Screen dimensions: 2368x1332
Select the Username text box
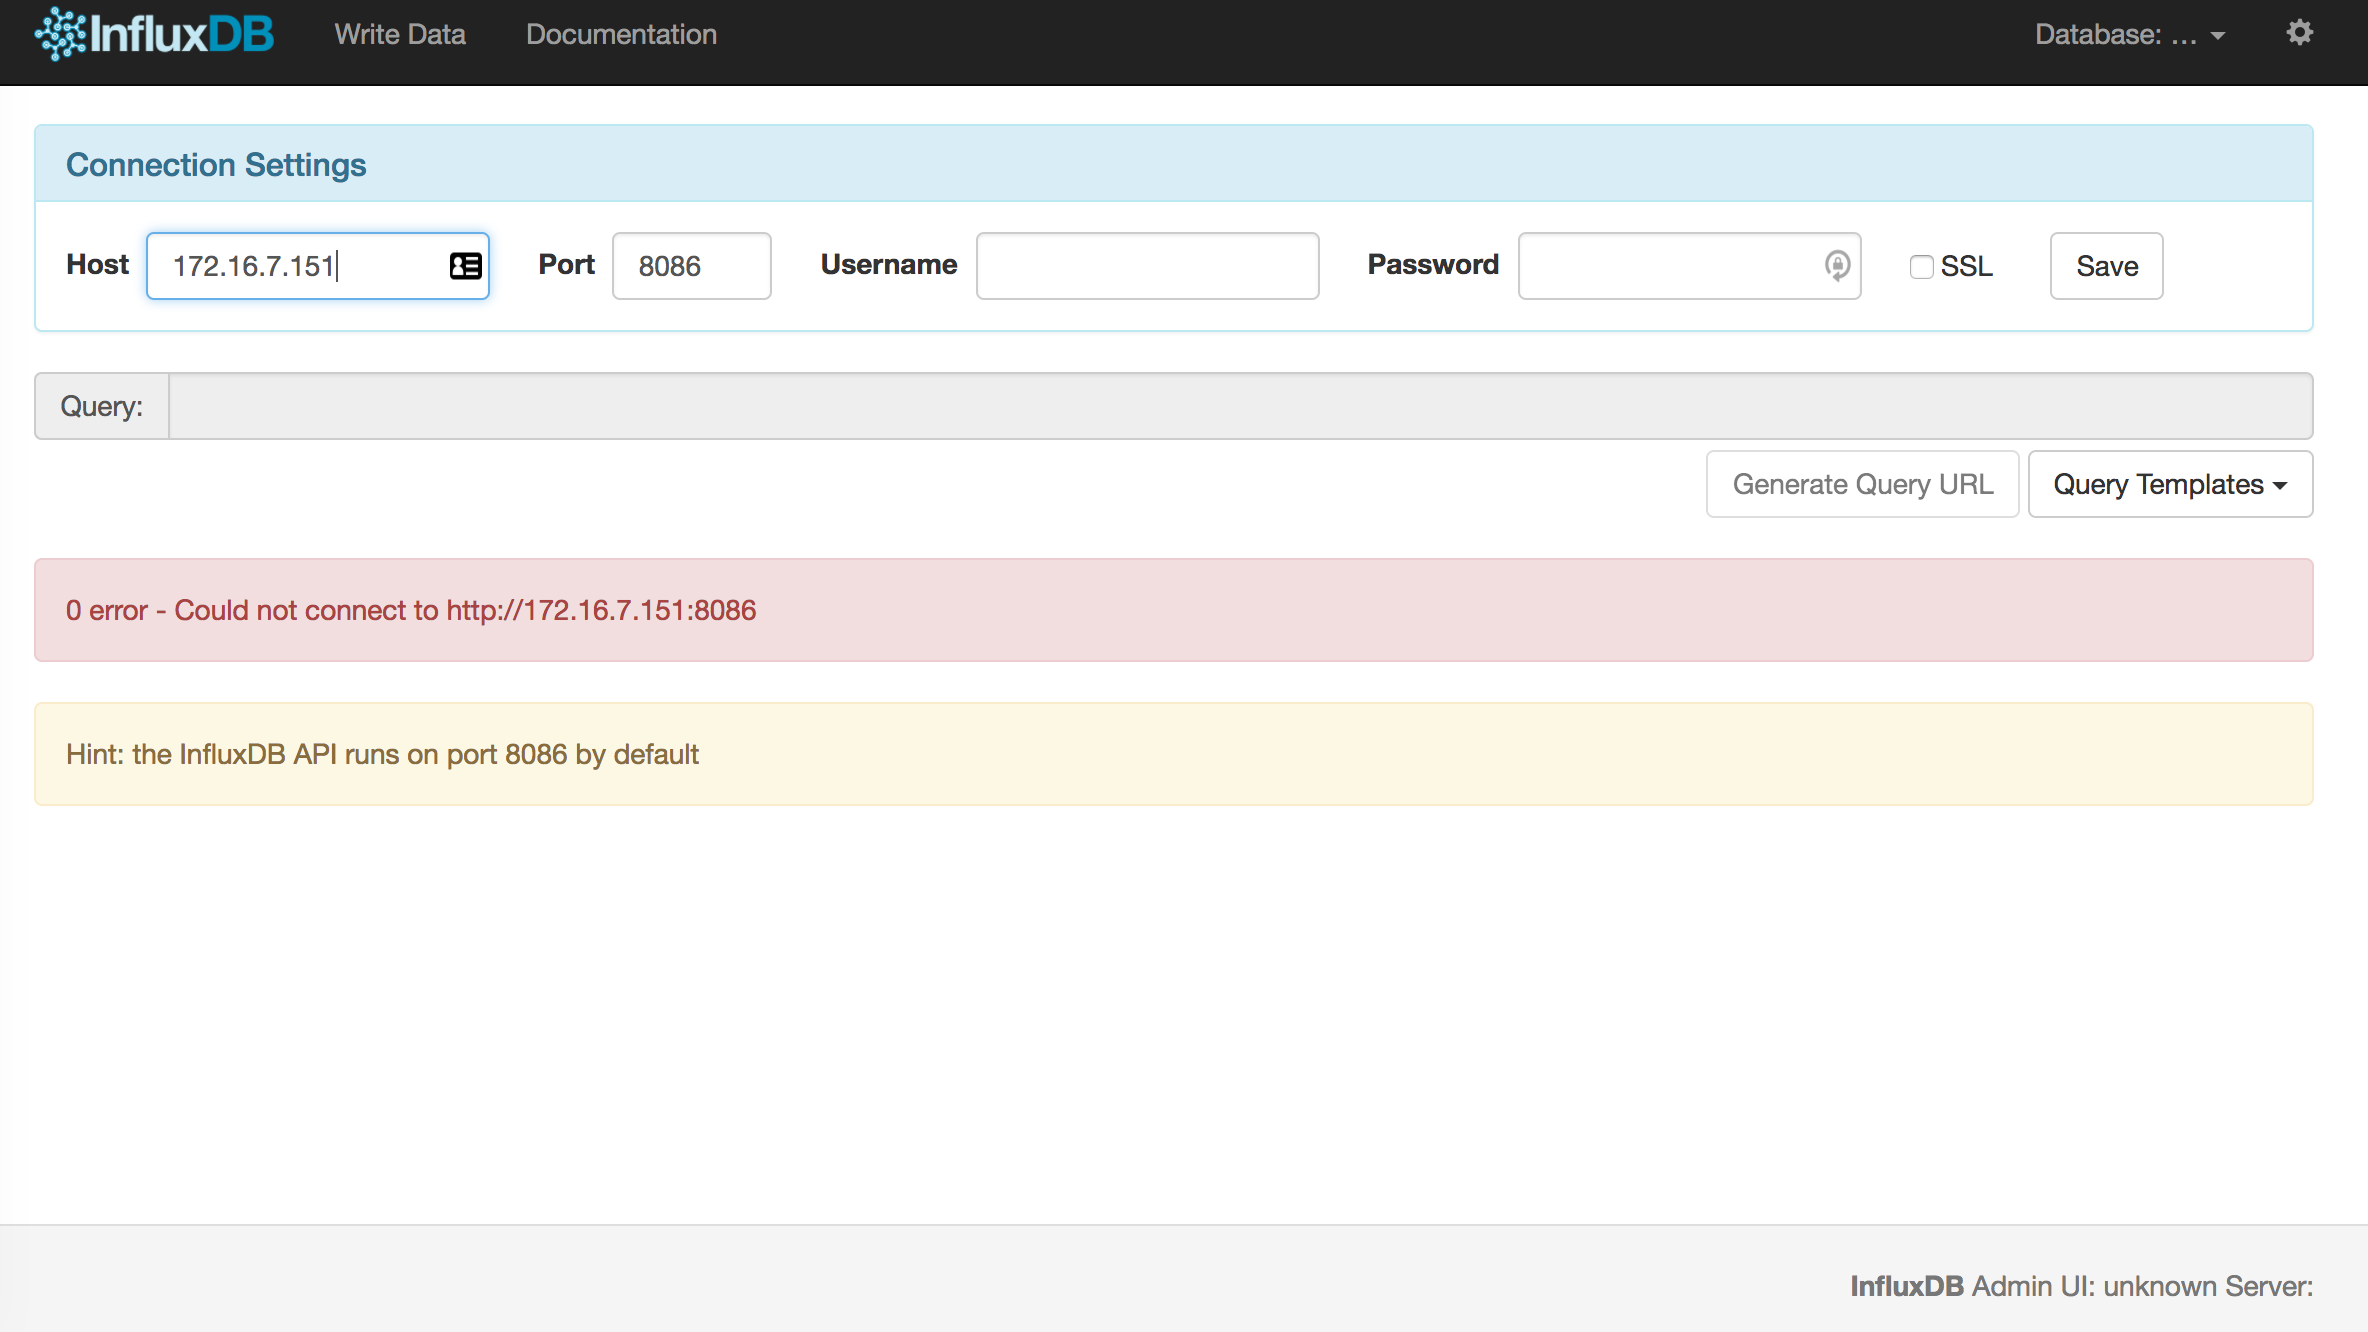coord(1147,266)
